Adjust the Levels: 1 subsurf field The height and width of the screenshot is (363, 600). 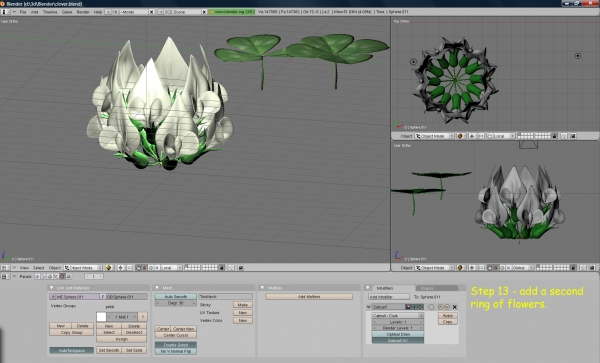(x=398, y=322)
